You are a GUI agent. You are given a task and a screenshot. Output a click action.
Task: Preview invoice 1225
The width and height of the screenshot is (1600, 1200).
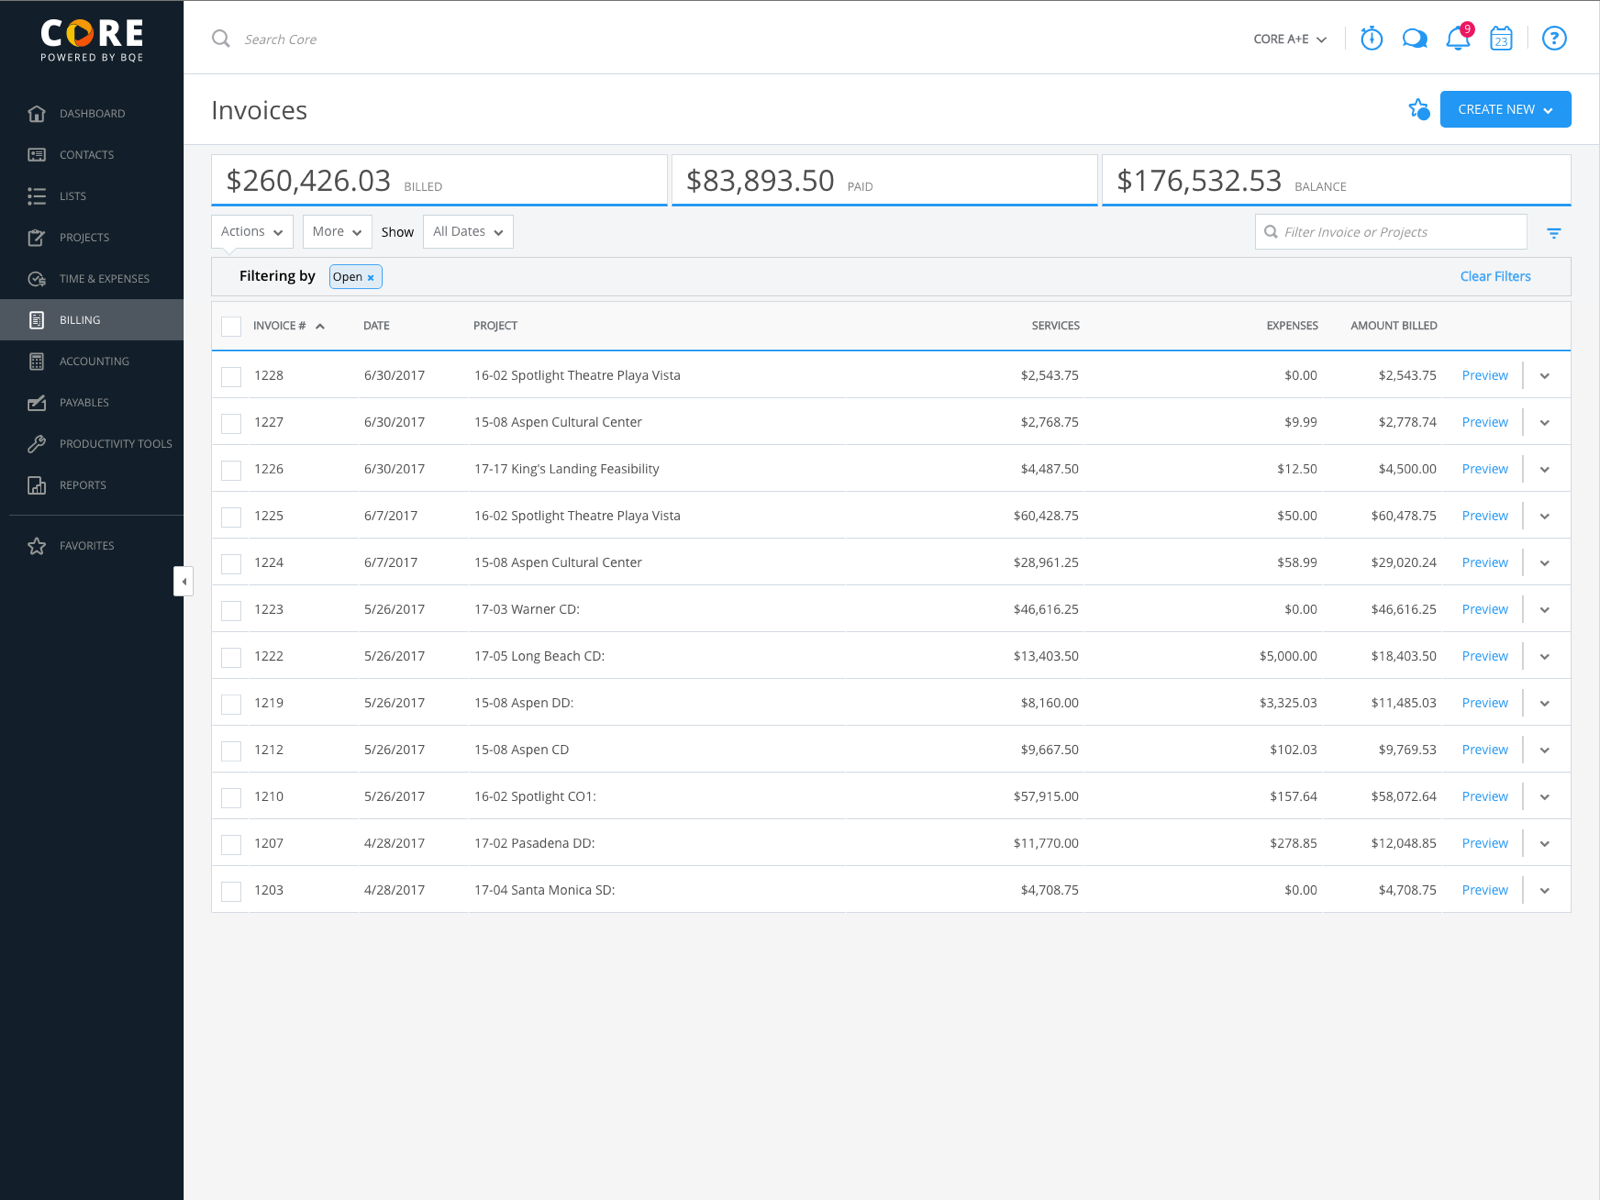tap(1484, 516)
